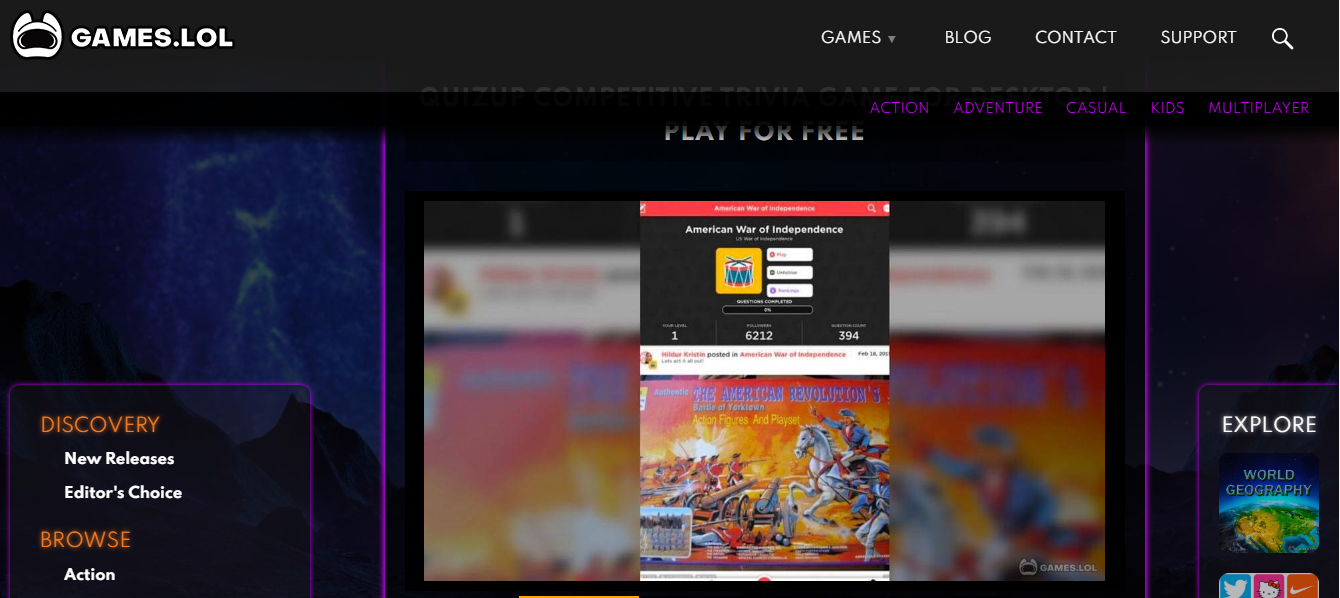Select the MULTIPLAYER category link

click(1258, 108)
